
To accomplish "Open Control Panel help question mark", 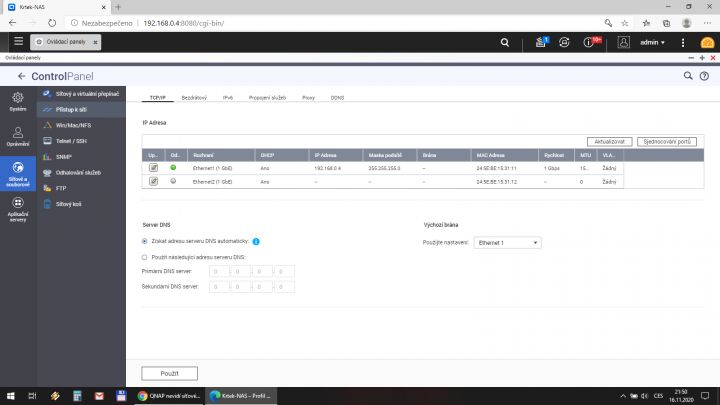I will coord(704,76).
